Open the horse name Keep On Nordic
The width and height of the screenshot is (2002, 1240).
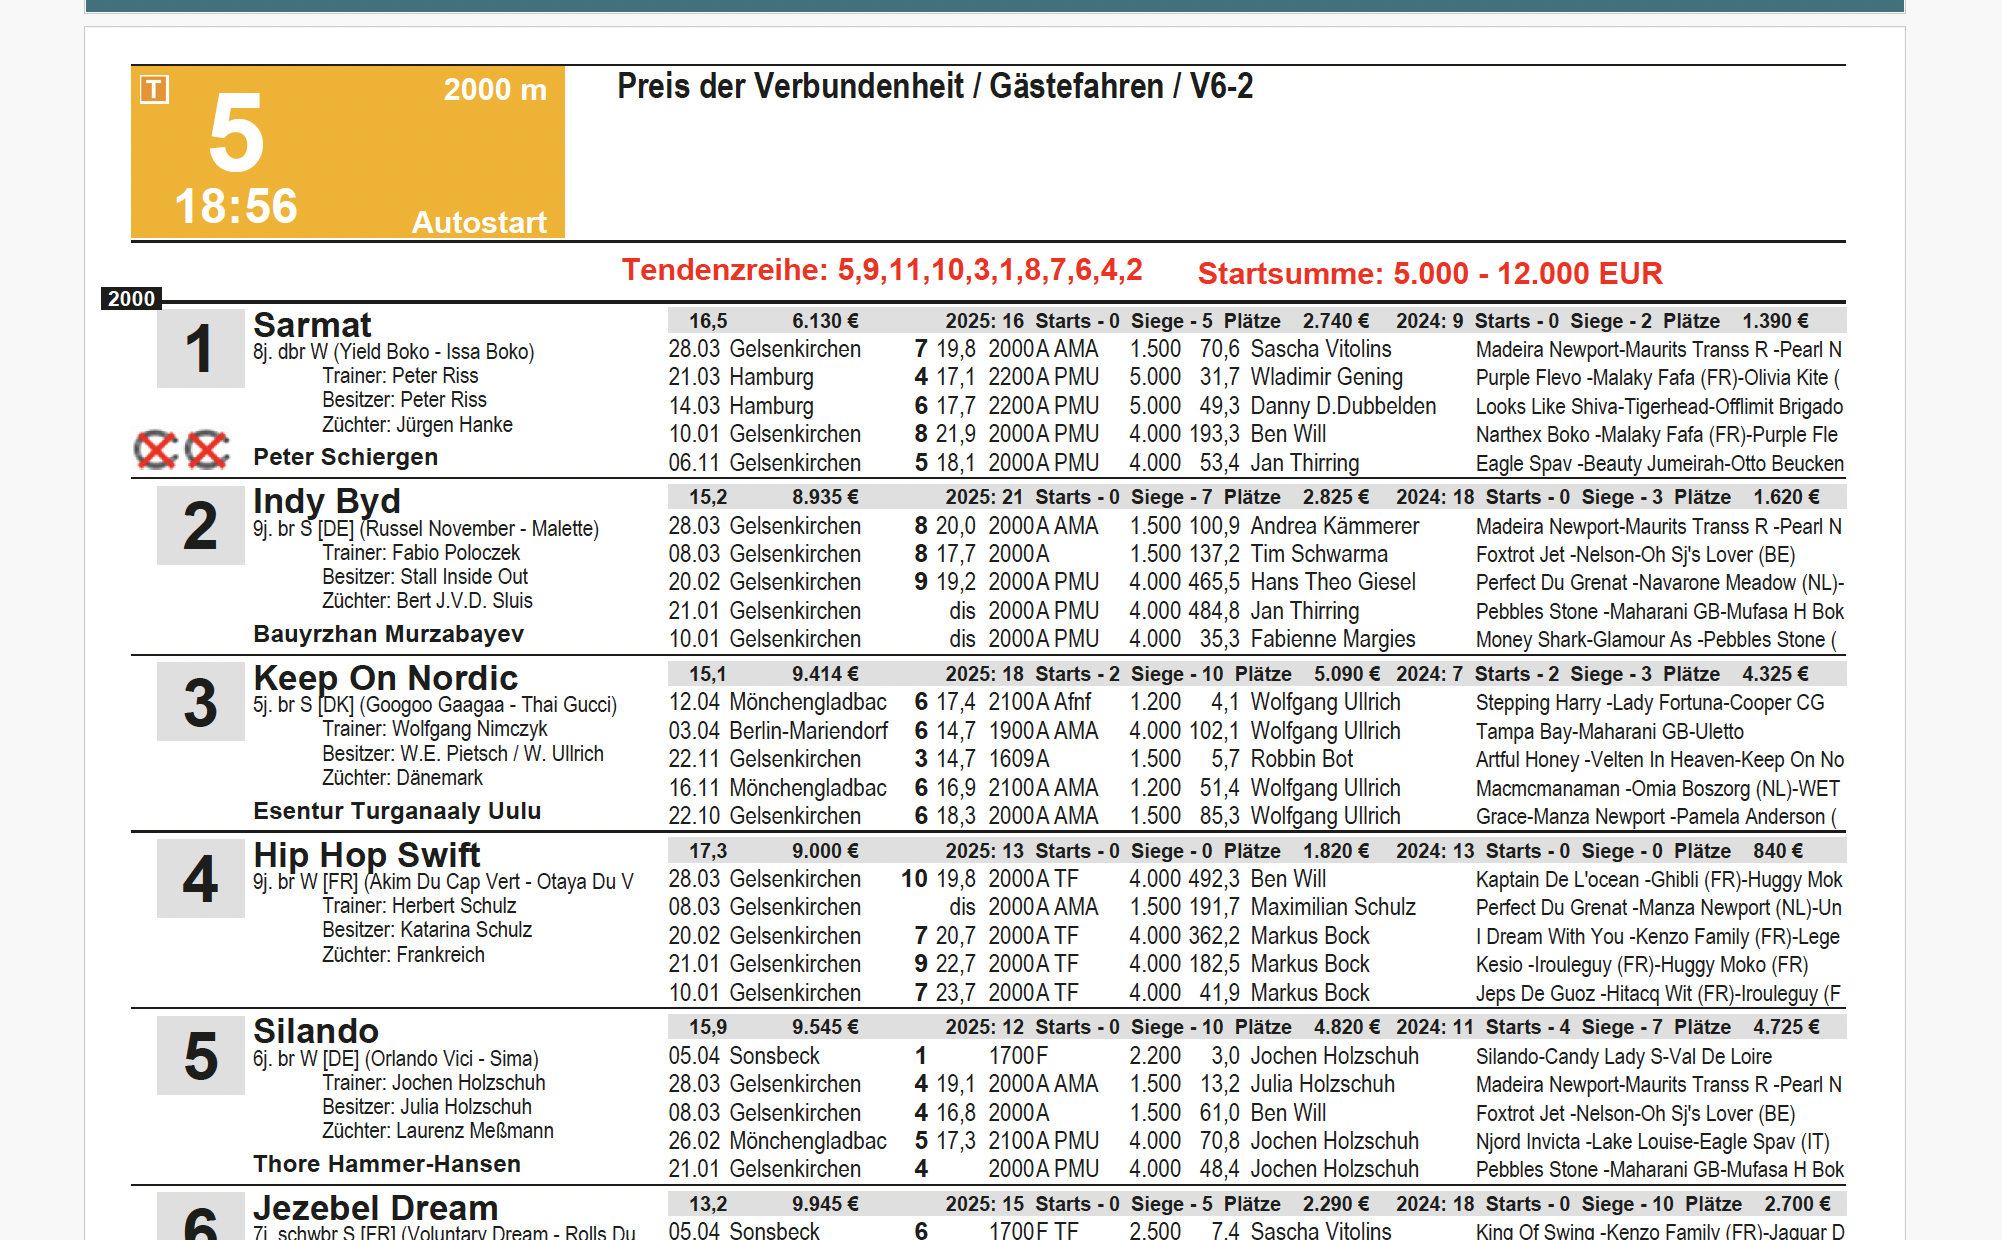coord(385,678)
